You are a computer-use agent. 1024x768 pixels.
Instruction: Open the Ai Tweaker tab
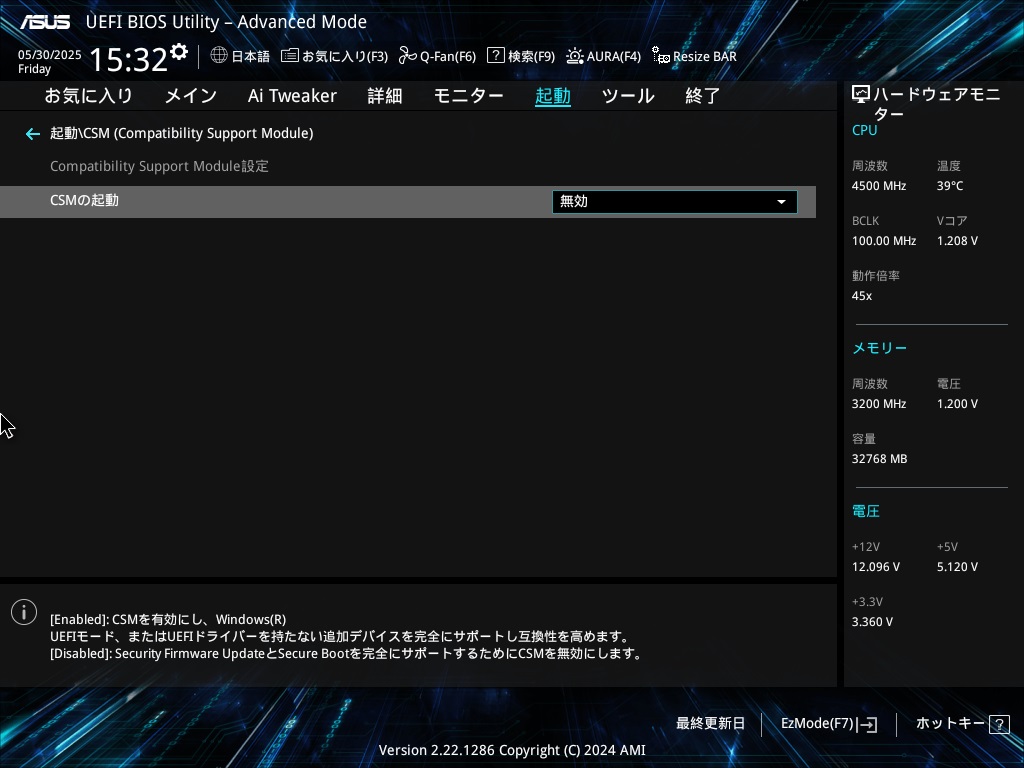click(292, 96)
